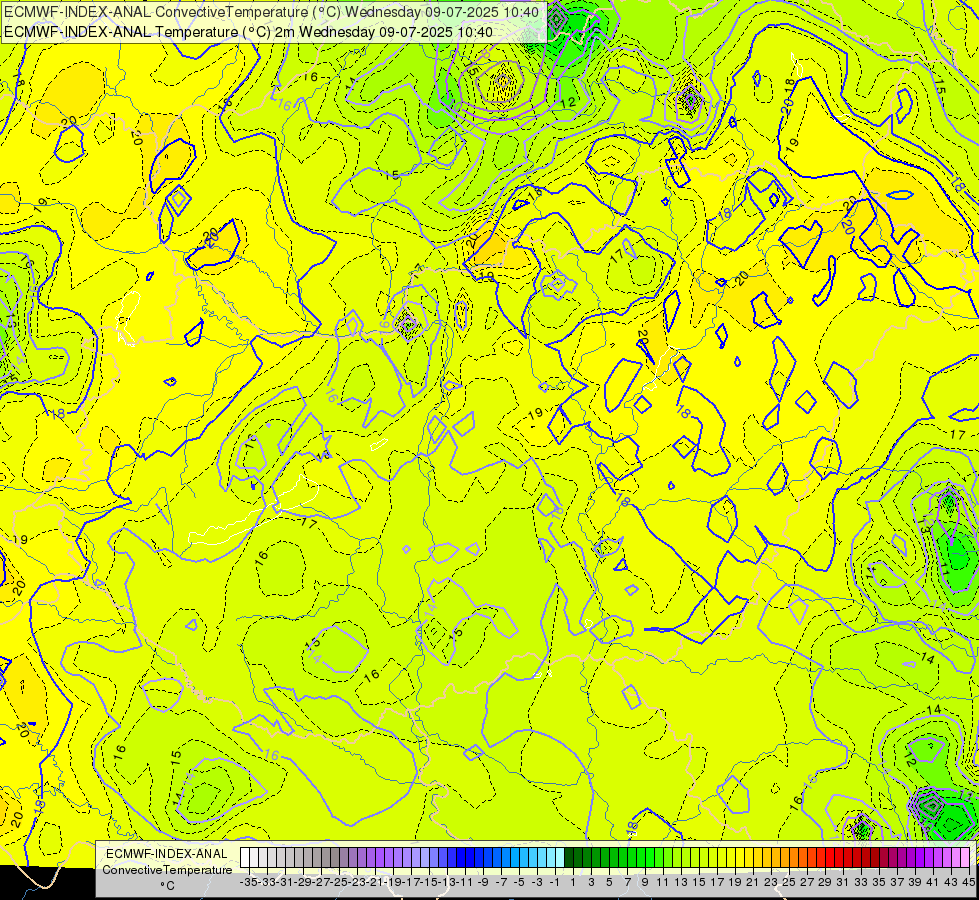
Task: Click the -1 value in the color scale
Action: tap(554, 882)
